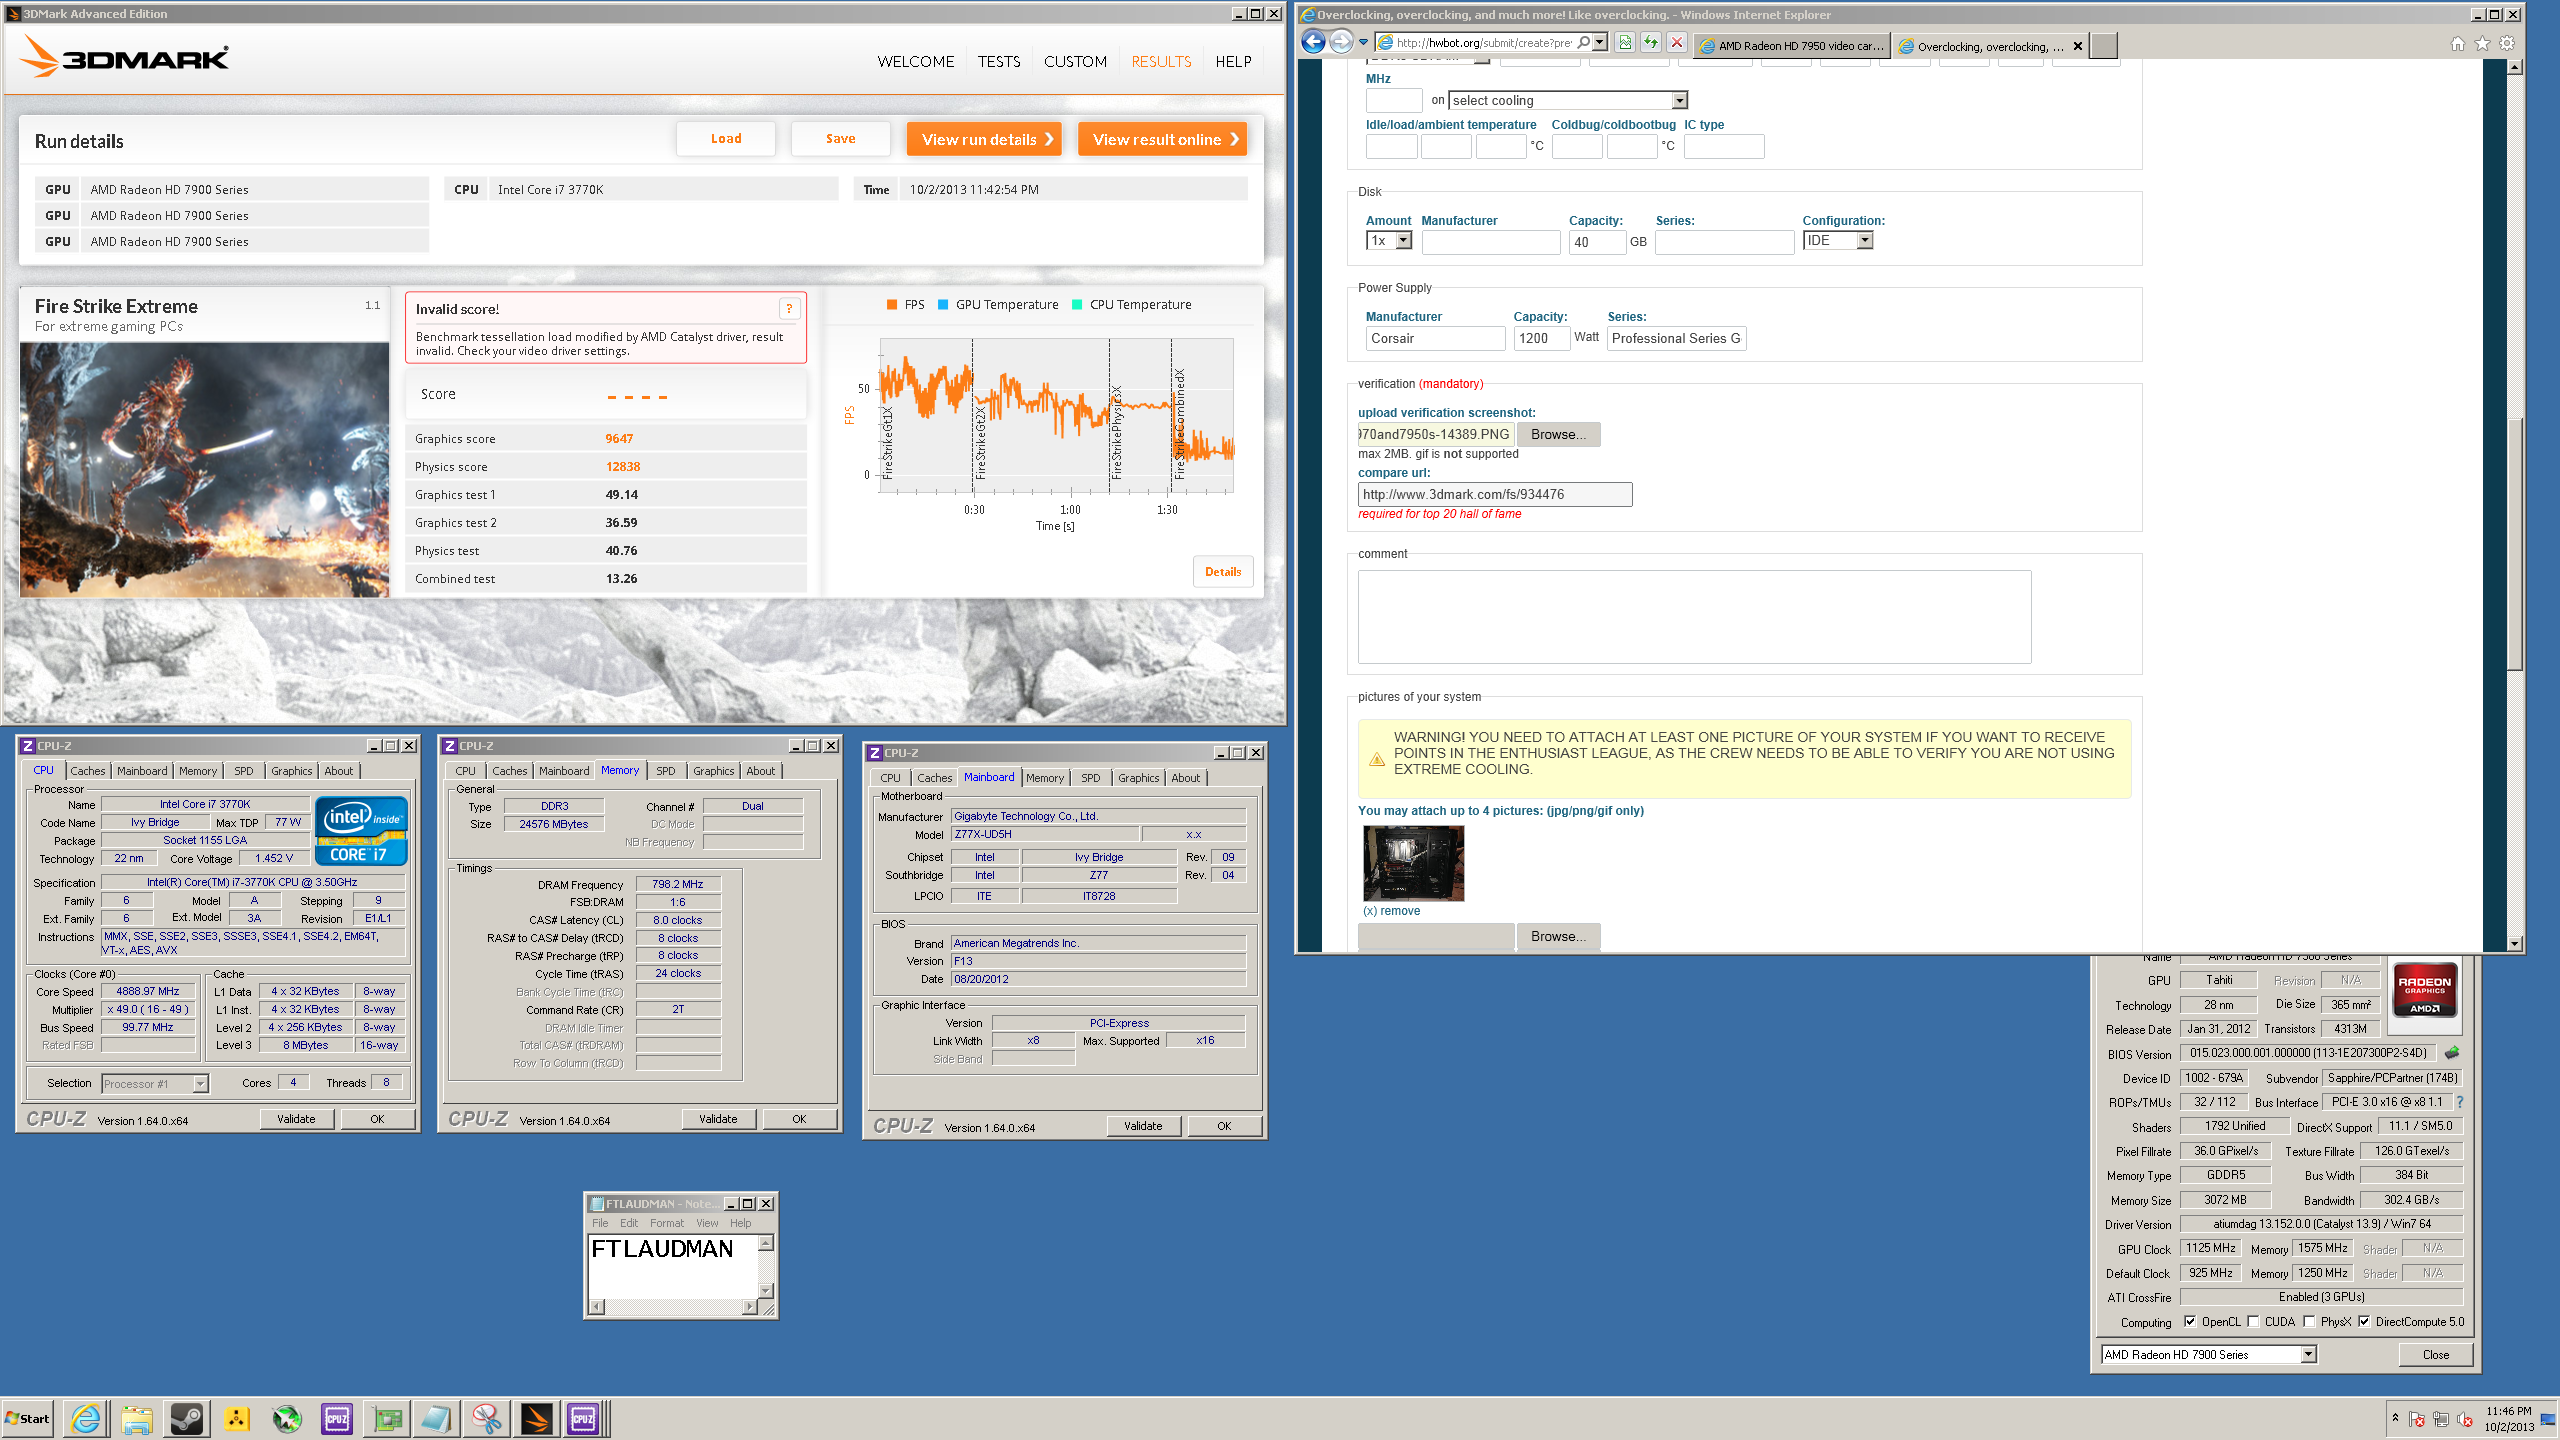Click Browse for verification screenshot
The width and height of the screenshot is (2560, 1440).
(1558, 434)
